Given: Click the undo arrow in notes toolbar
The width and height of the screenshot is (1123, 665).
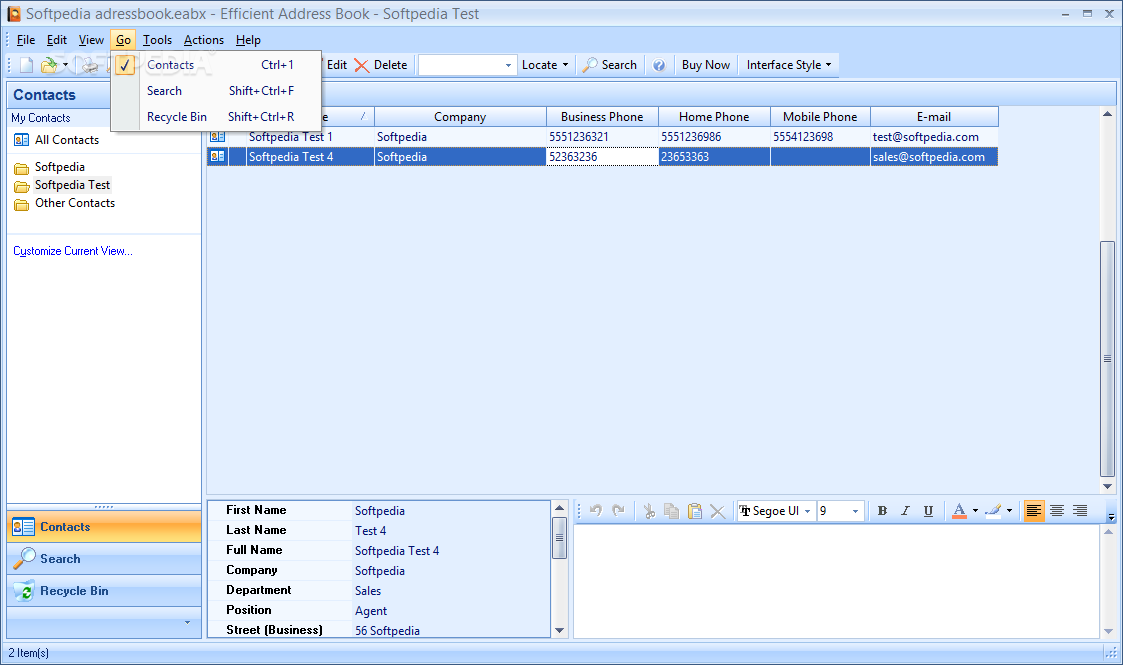Looking at the screenshot, I should [x=596, y=510].
